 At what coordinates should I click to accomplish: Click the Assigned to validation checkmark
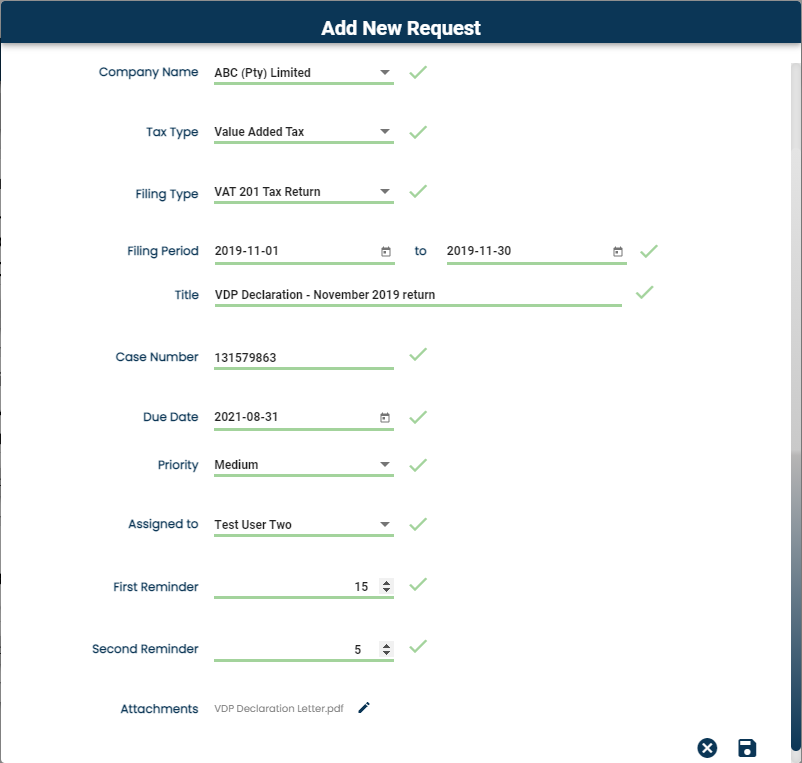418,524
